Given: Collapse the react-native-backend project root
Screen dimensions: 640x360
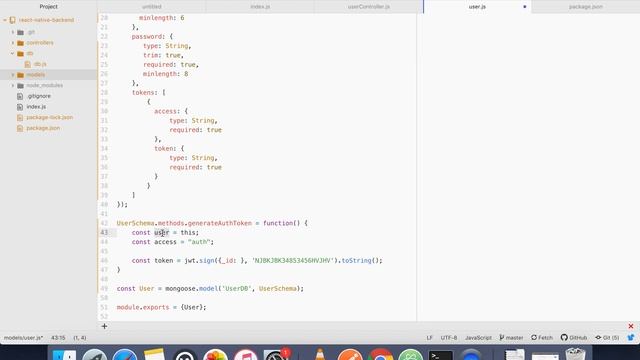Looking at the screenshot, I should 5,20.
